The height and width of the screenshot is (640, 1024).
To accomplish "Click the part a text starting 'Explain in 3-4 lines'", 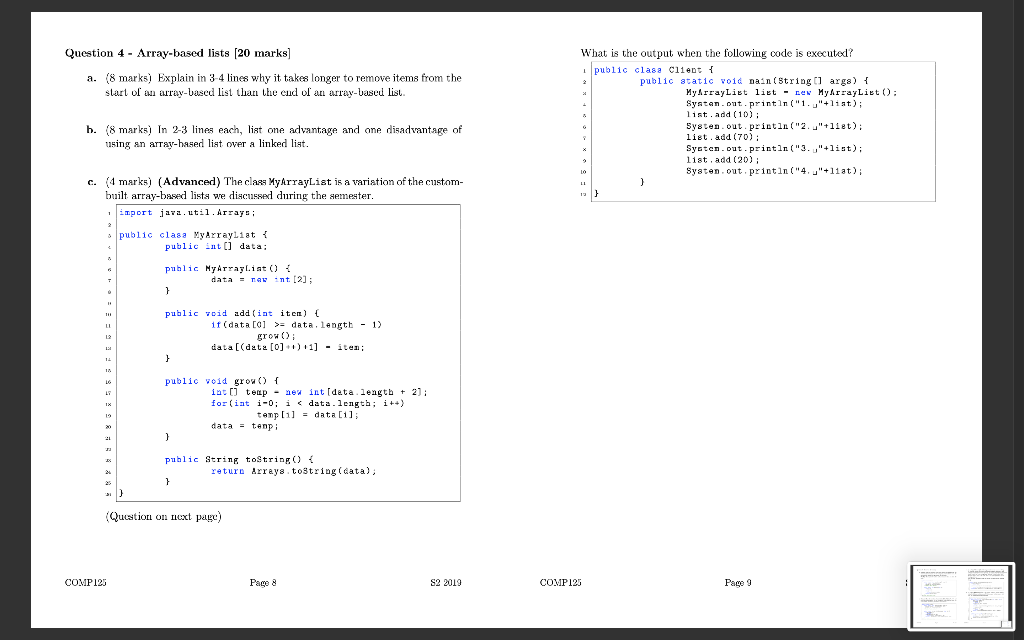I will tap(283, 85).
